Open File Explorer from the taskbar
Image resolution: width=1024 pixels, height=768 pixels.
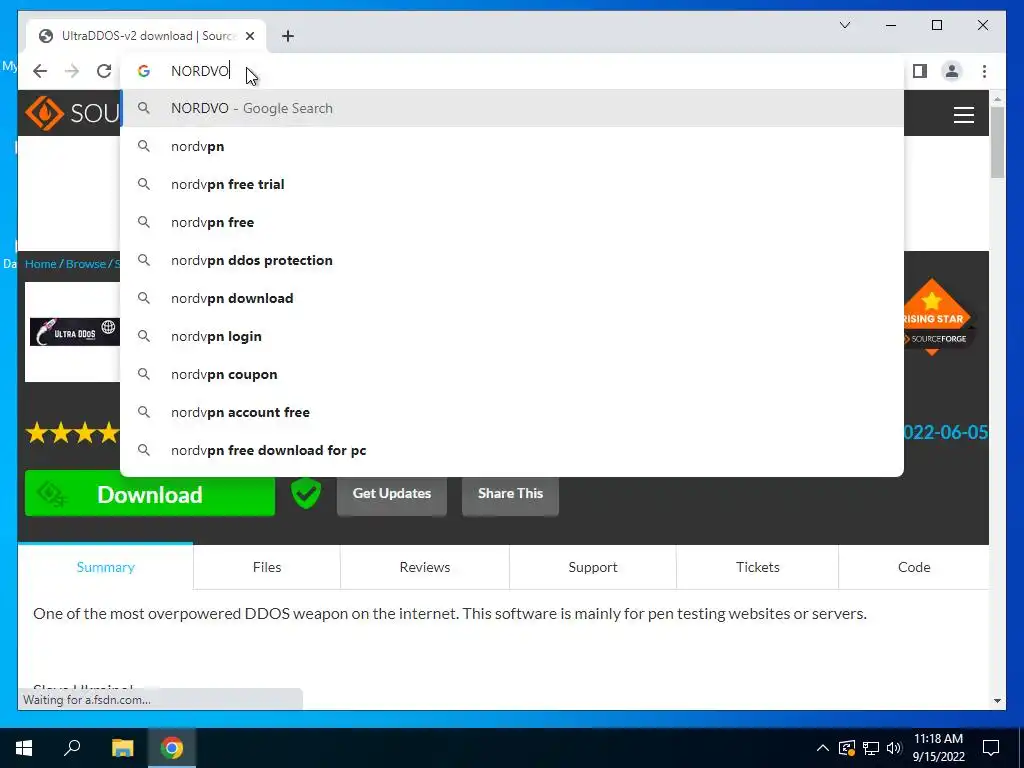click(122, 748)
